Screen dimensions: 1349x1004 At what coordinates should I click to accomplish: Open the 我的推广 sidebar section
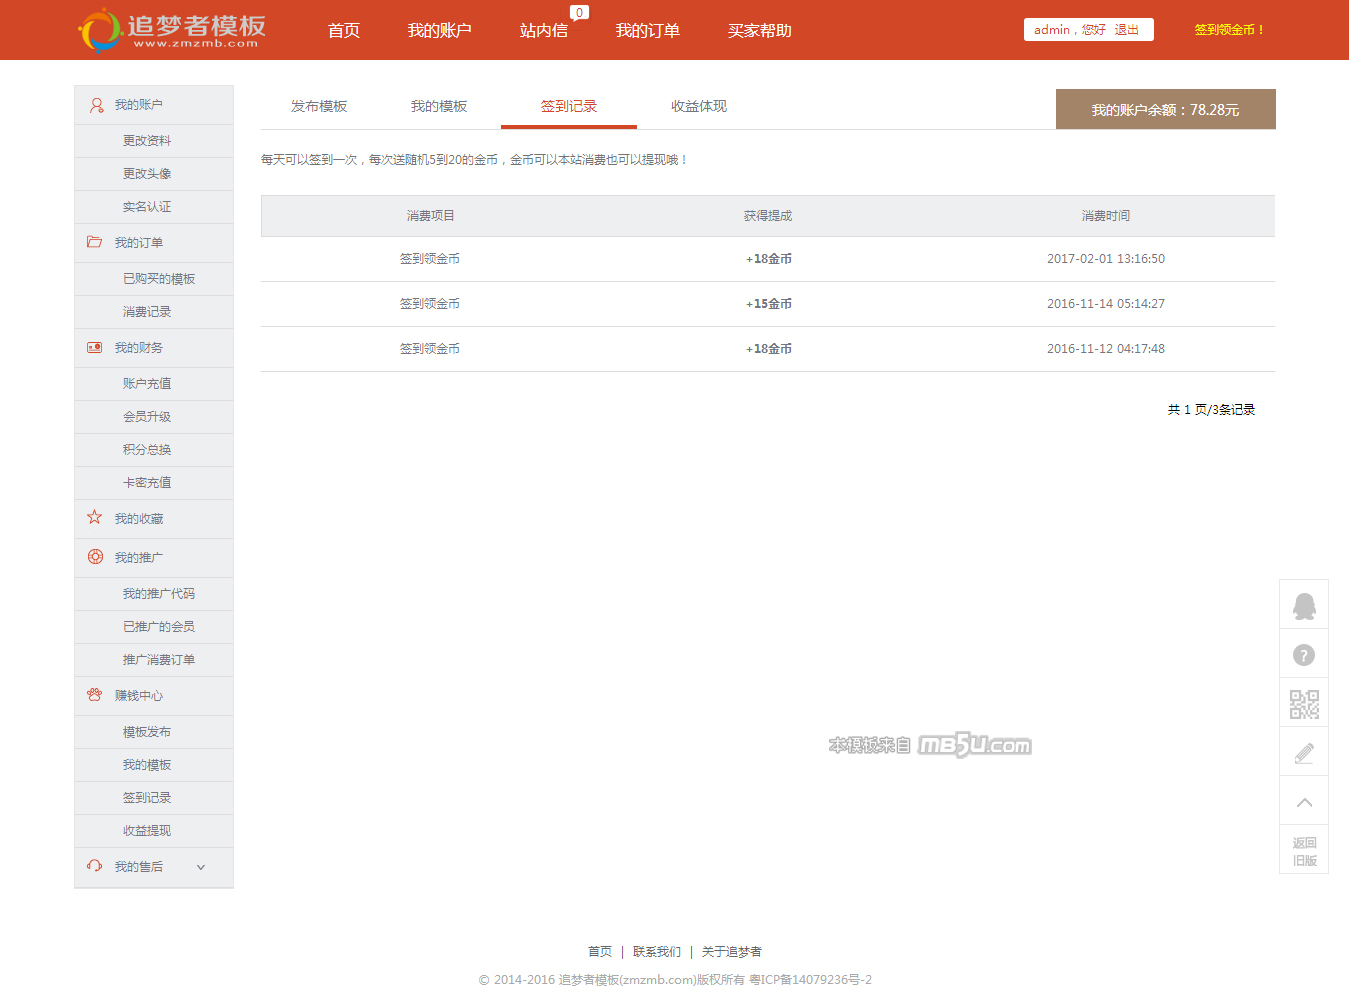pos(138,557)
